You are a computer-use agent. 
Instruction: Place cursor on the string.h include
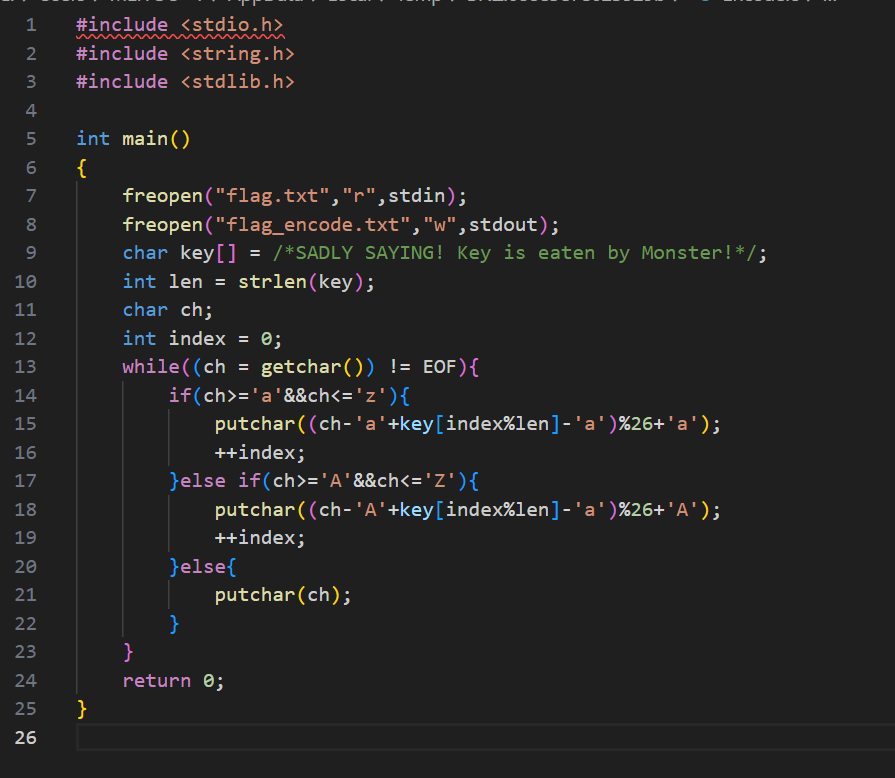(x=237, y=53)
